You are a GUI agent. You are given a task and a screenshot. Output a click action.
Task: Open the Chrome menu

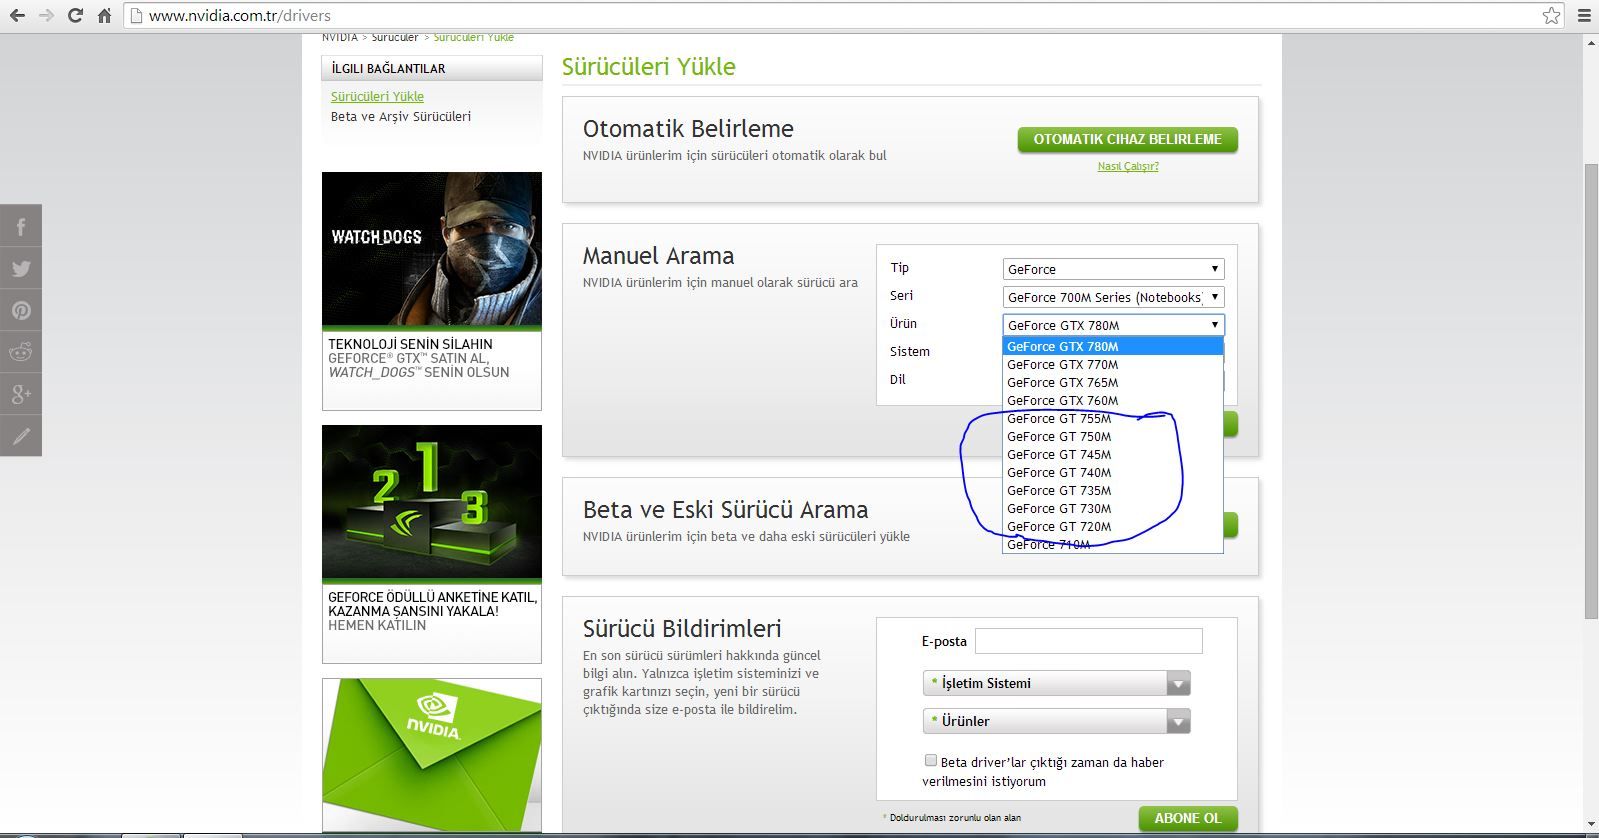tap(1584, 16)
